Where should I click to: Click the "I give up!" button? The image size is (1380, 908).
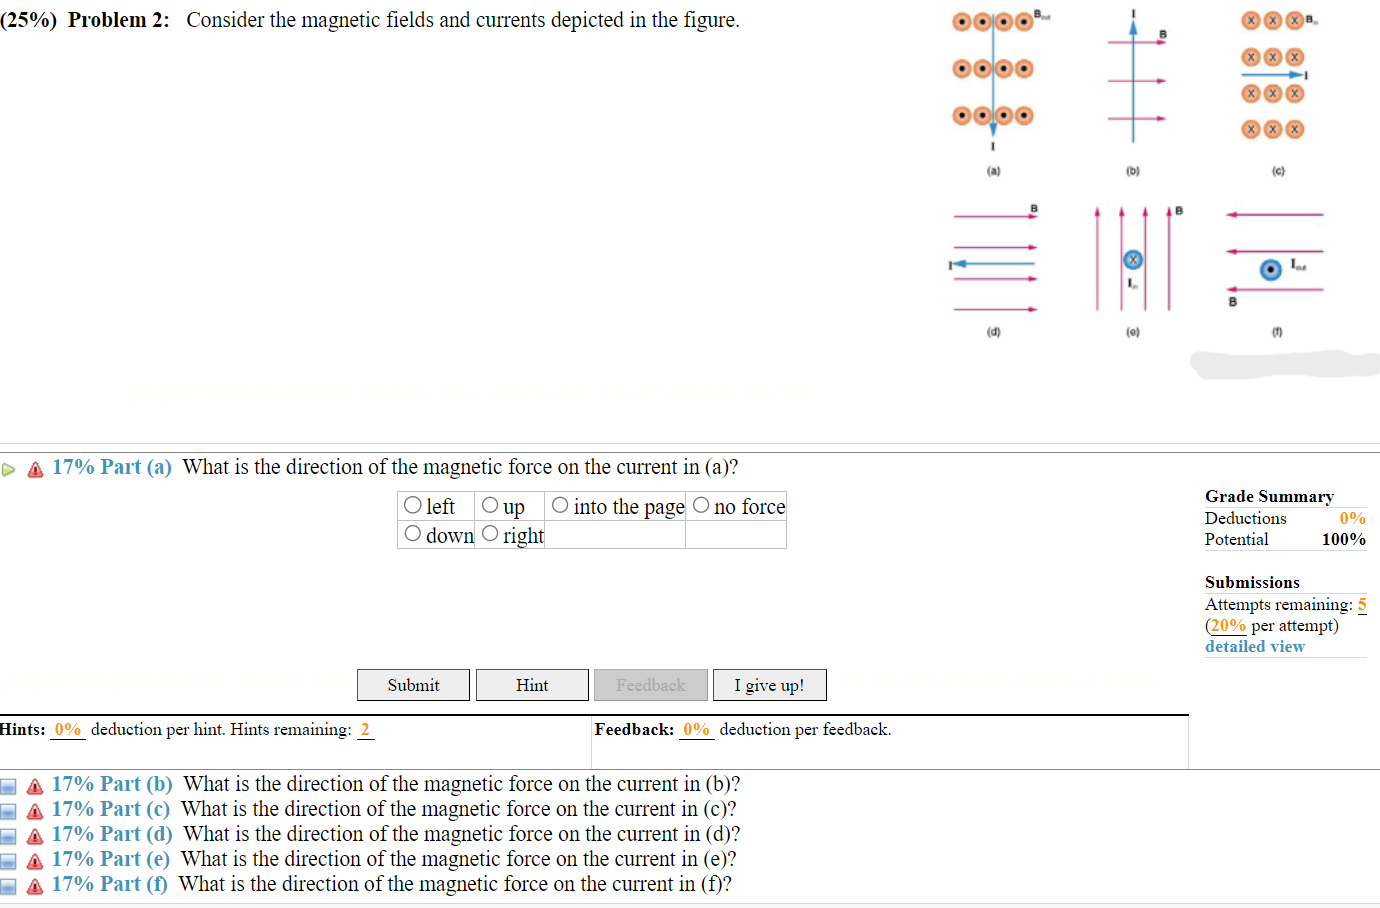[x=769, y=685]
